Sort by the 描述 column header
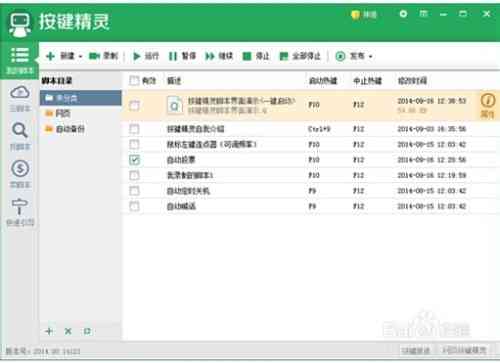The width and height of the screenshot is (500, 363). [174, 81]
